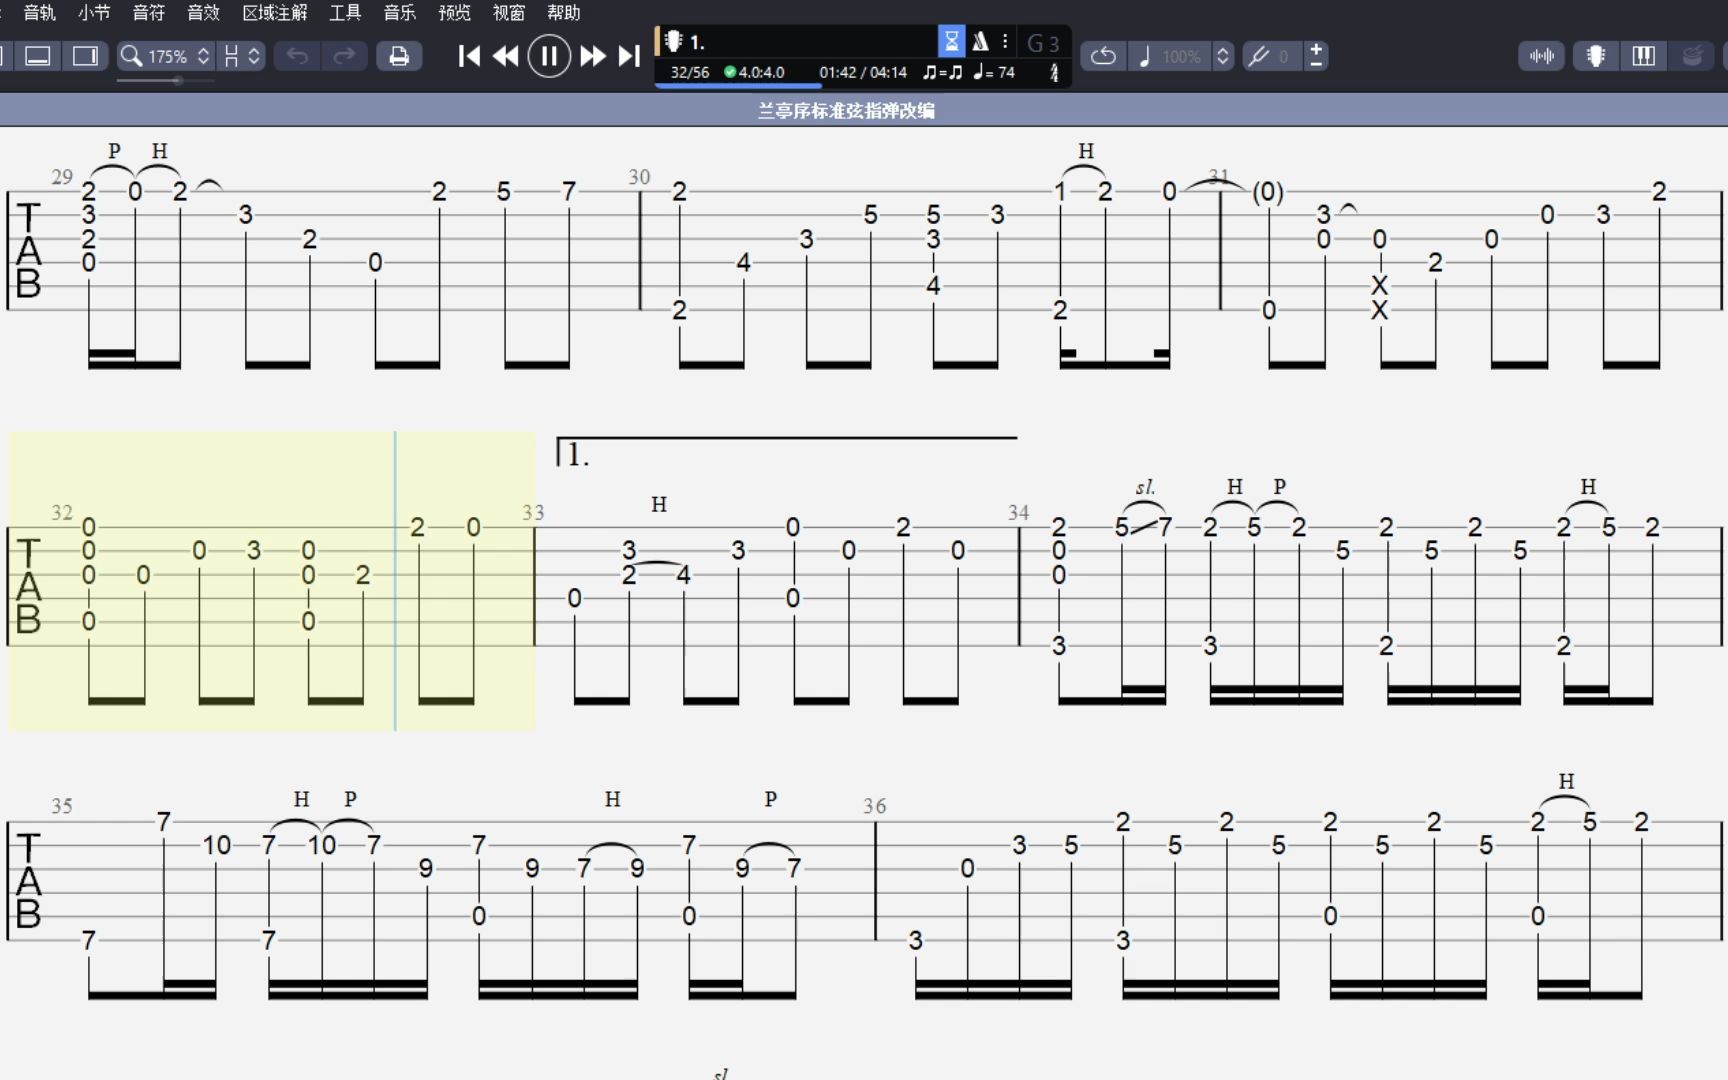Screen dimensions: 1728x1080
Task: Select track name '1.' in the display
Action: point(697,42)
